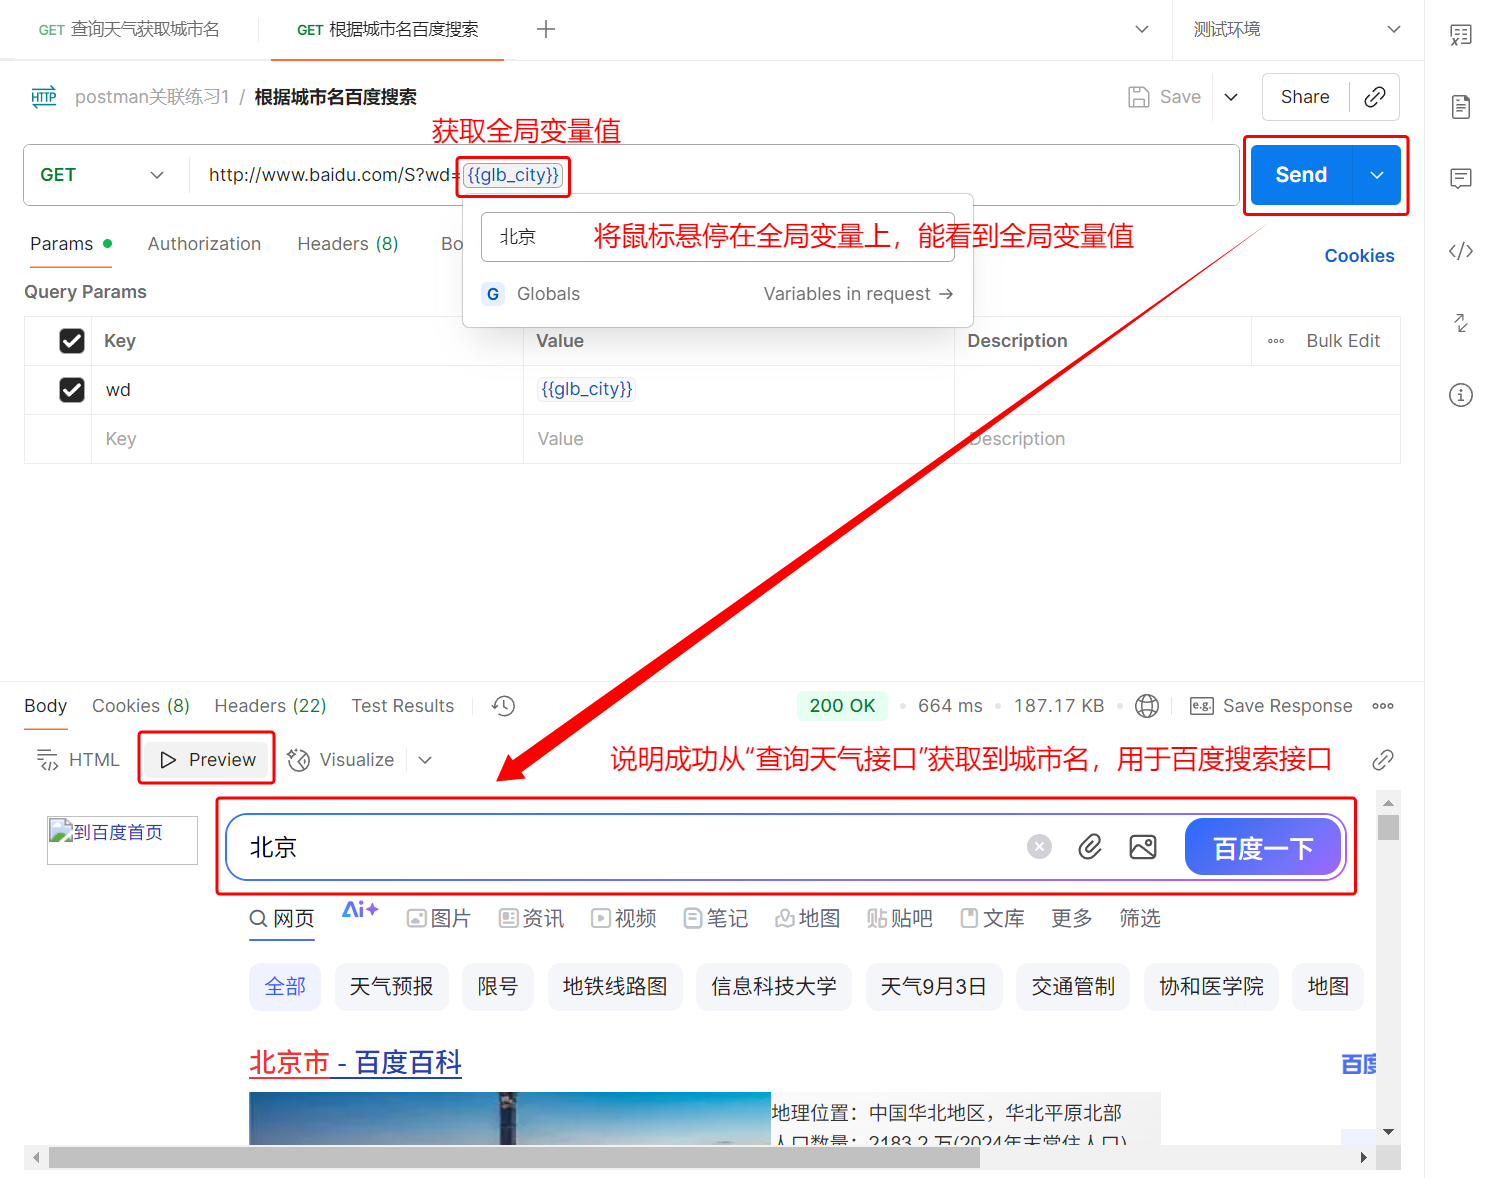Open the 北京市 - 百度百科 result link

click(355, 1062)
